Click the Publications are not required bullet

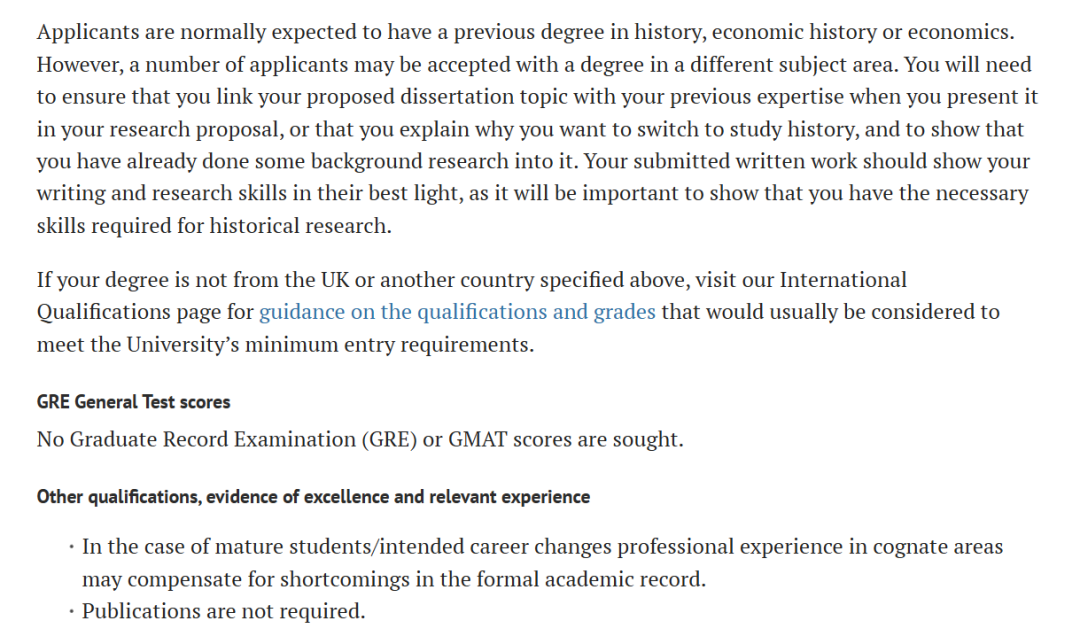[x=223, y=611]
